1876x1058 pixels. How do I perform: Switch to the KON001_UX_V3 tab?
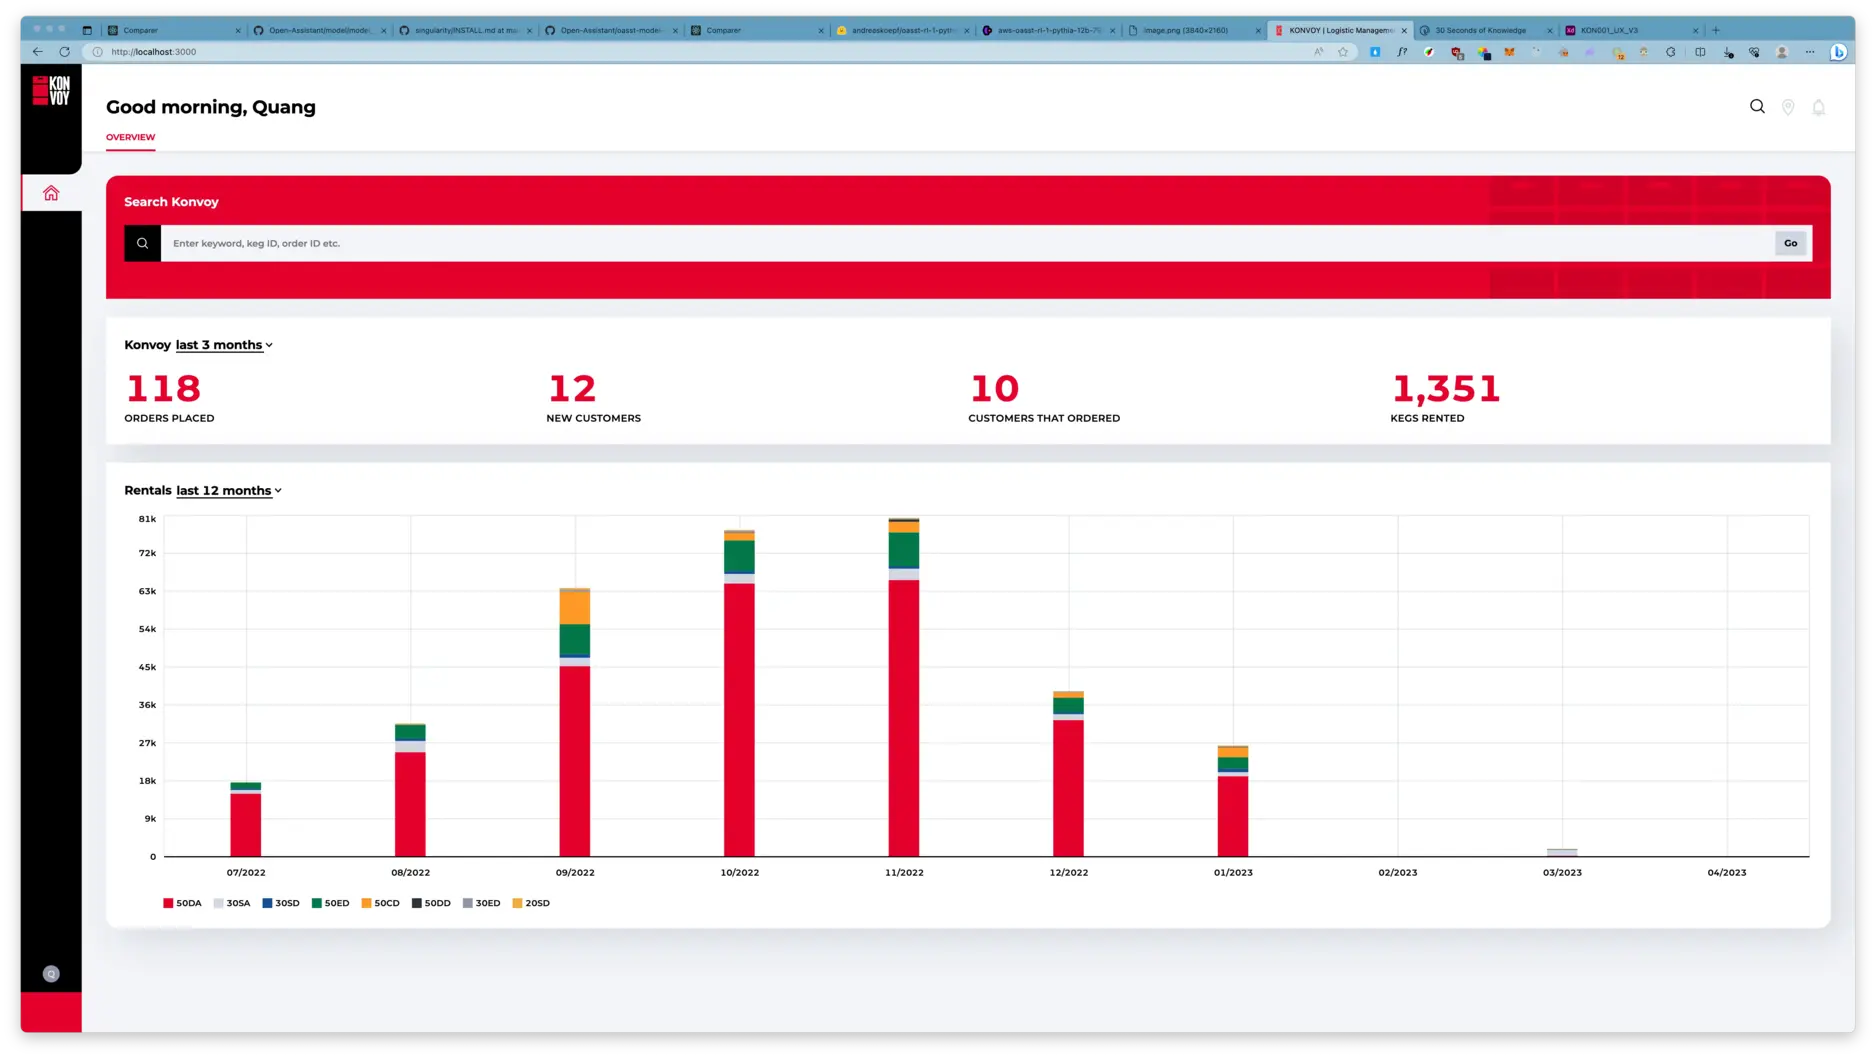pyautogui.click(x=1631, y=30)
